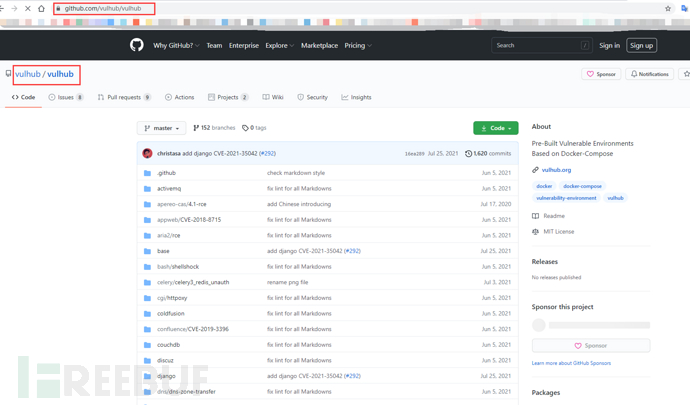Open the aria2/rce folder
The image size is (690, 405).
pyautogui.click(x=169, y=236)
